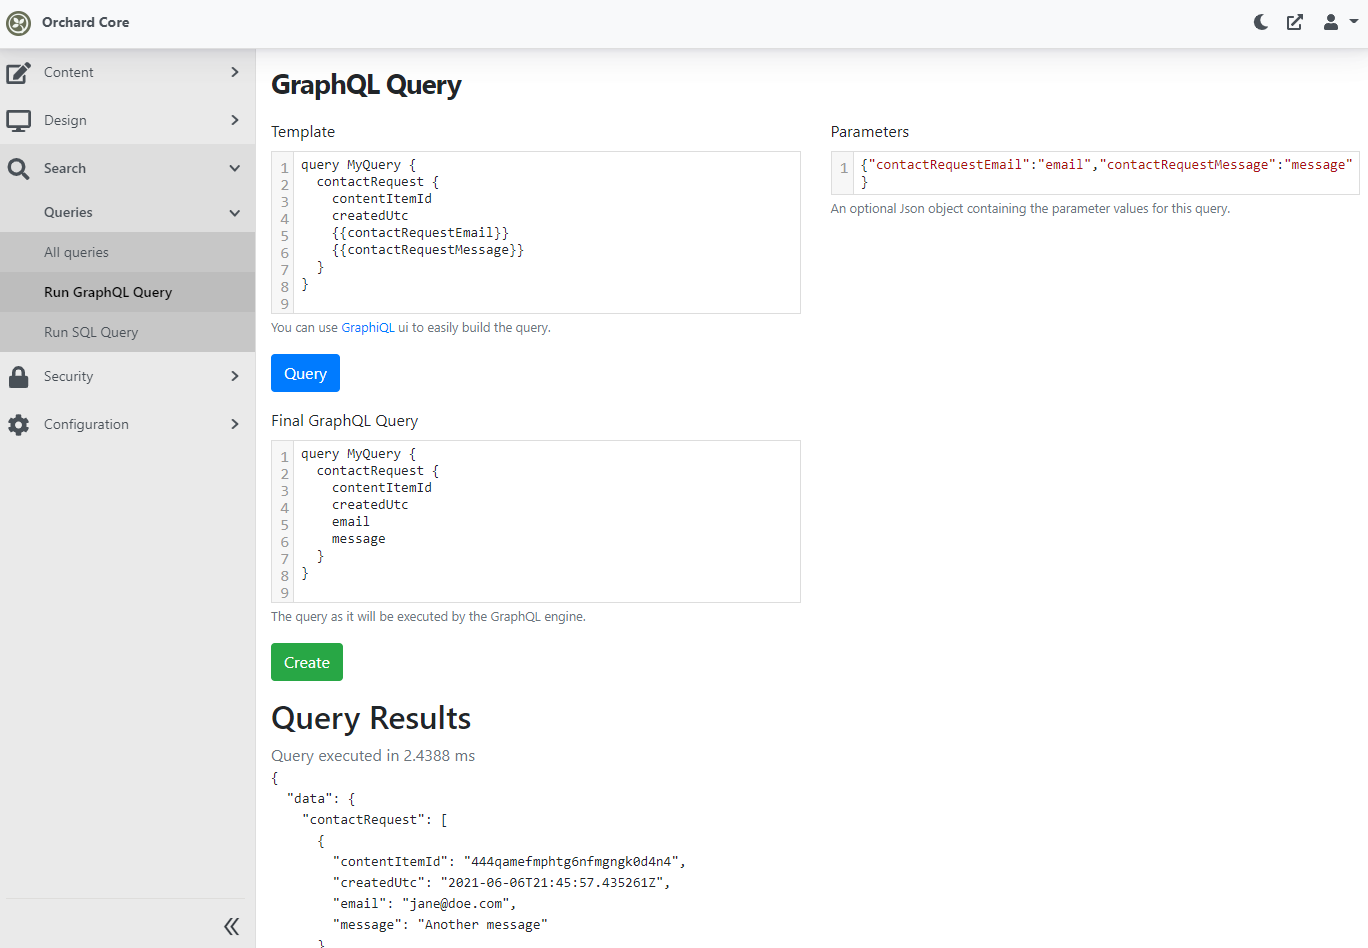Follow the GraphiQL link
Viewport: 1368px width, 948px height.
pos(368,327)
